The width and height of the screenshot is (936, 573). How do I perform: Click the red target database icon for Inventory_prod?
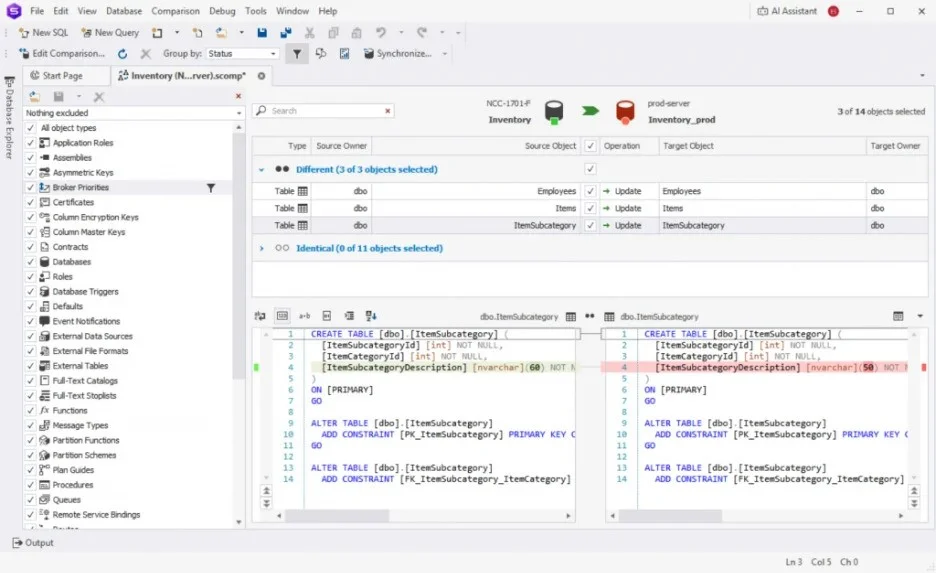pos(625,112)
